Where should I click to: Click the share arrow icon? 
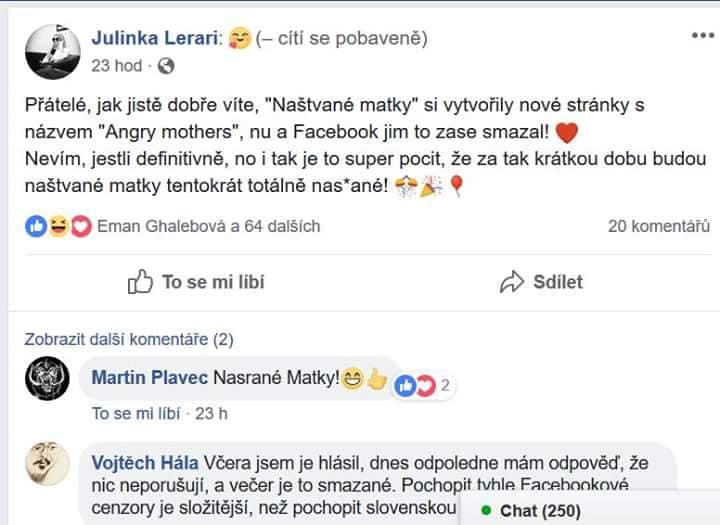click(x=512, y=282)
